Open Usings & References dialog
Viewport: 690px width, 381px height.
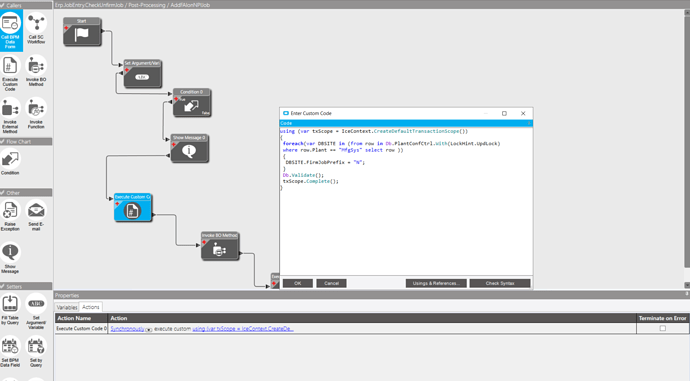pos(436,283)
